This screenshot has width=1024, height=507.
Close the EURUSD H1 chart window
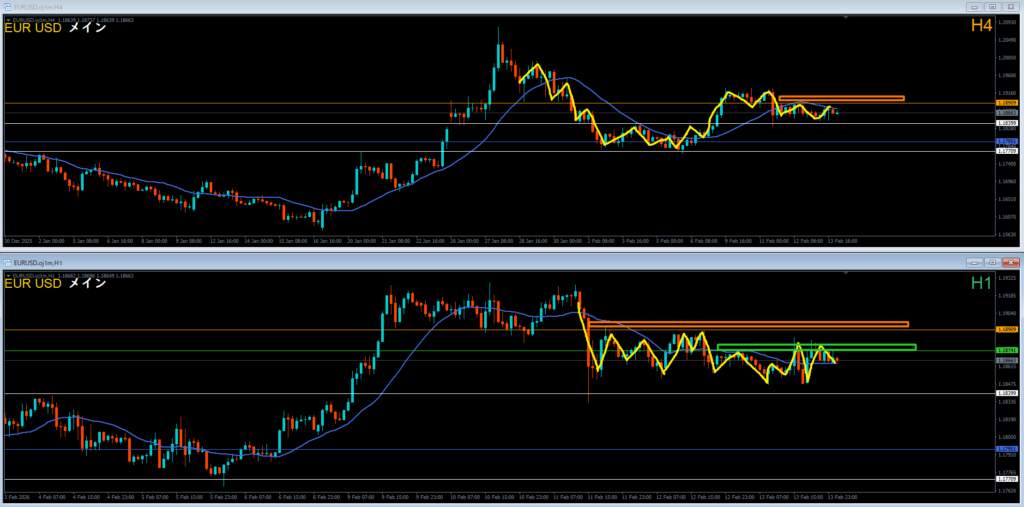coord(1010,262)
